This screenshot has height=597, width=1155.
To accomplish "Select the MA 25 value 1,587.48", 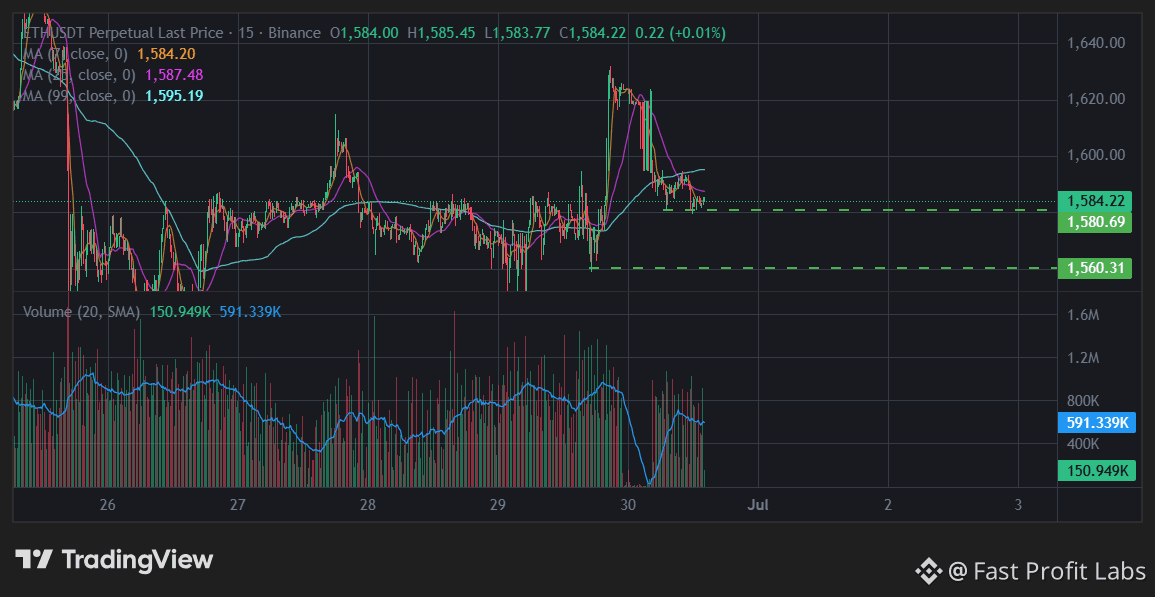I will 175,75.
